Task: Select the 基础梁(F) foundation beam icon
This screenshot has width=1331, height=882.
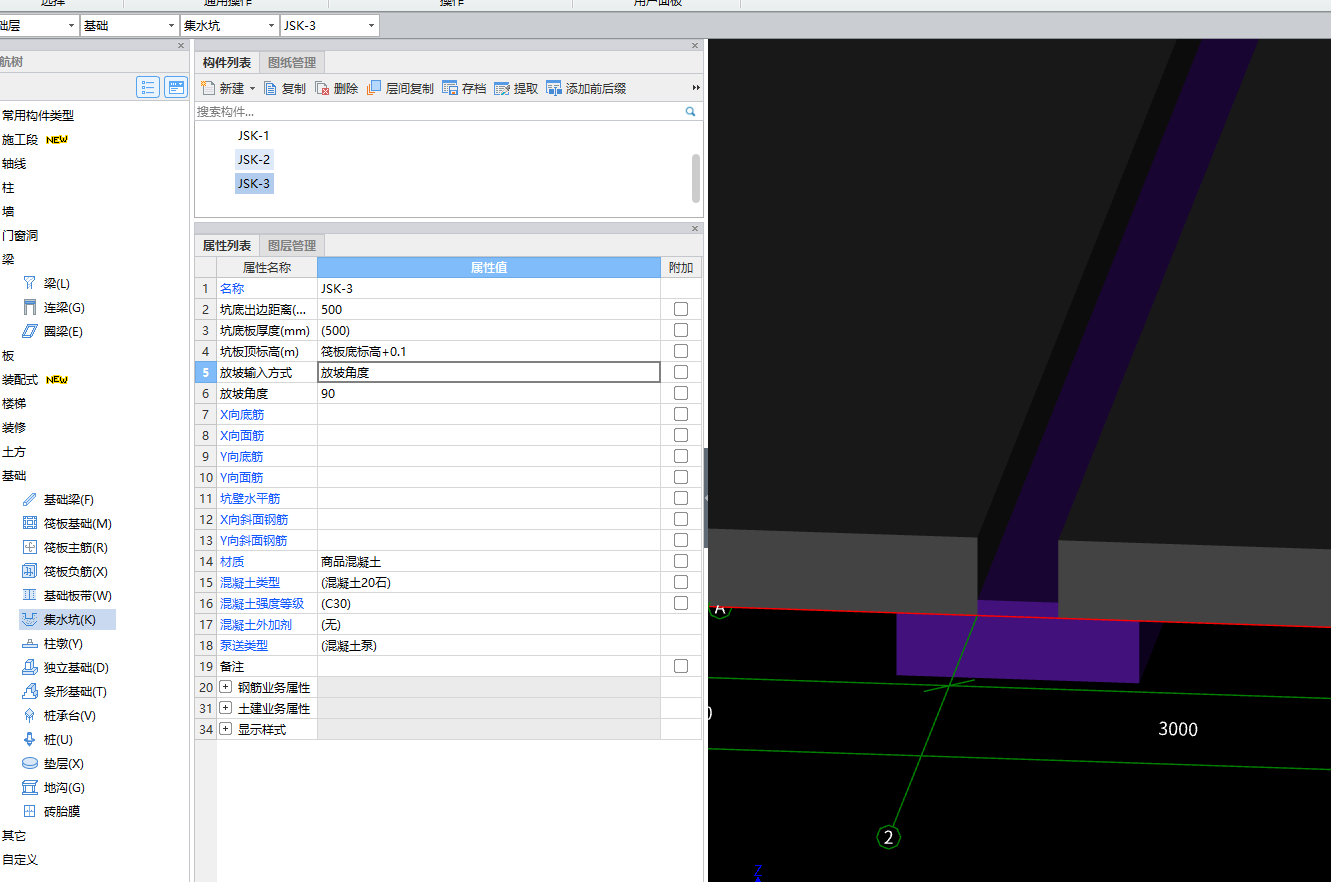Action: (x=29, y=500)
